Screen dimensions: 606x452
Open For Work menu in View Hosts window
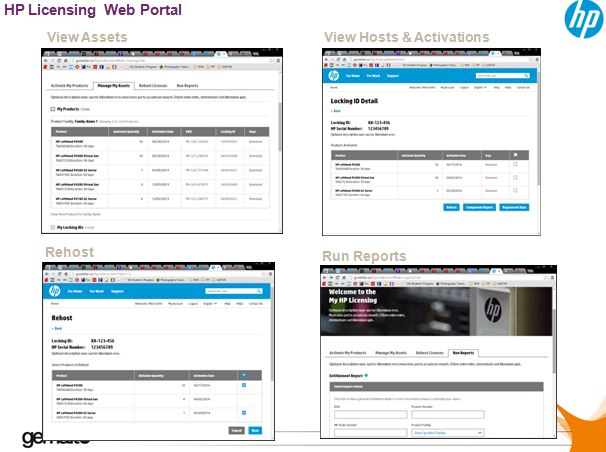pos(373,76)
